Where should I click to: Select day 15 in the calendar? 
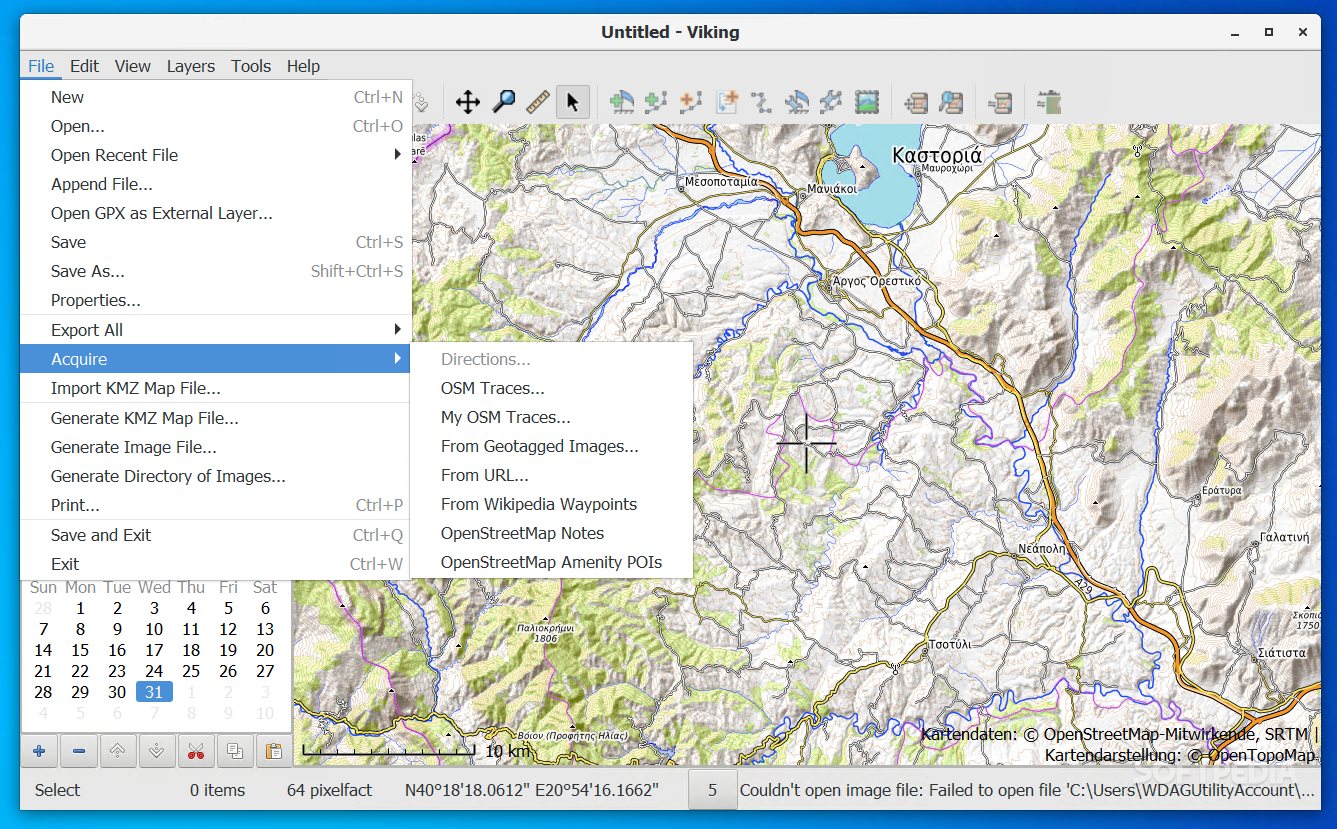click(80, 650)
